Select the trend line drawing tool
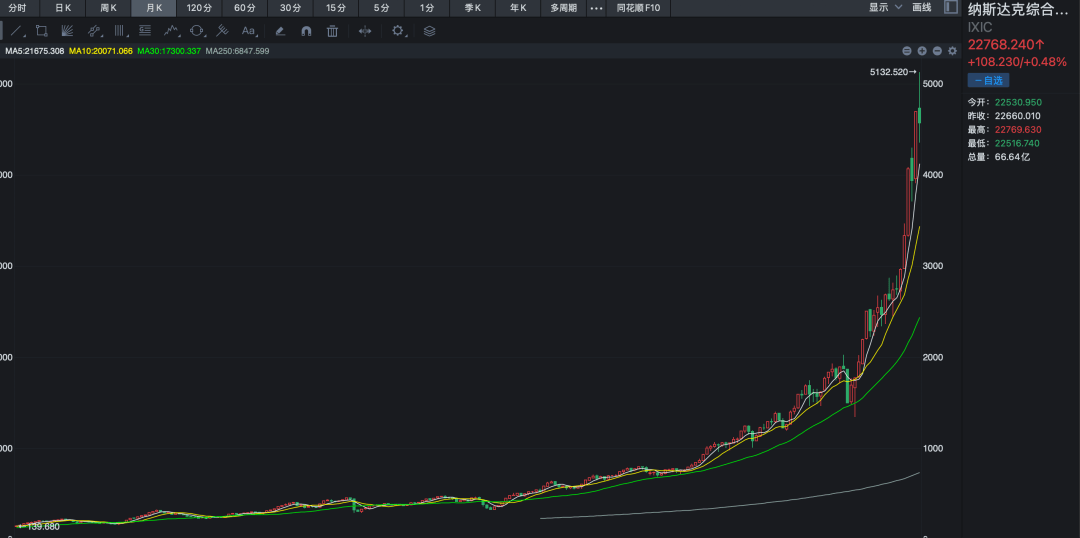Screen dimensions: 1080x538 [16, 31]
